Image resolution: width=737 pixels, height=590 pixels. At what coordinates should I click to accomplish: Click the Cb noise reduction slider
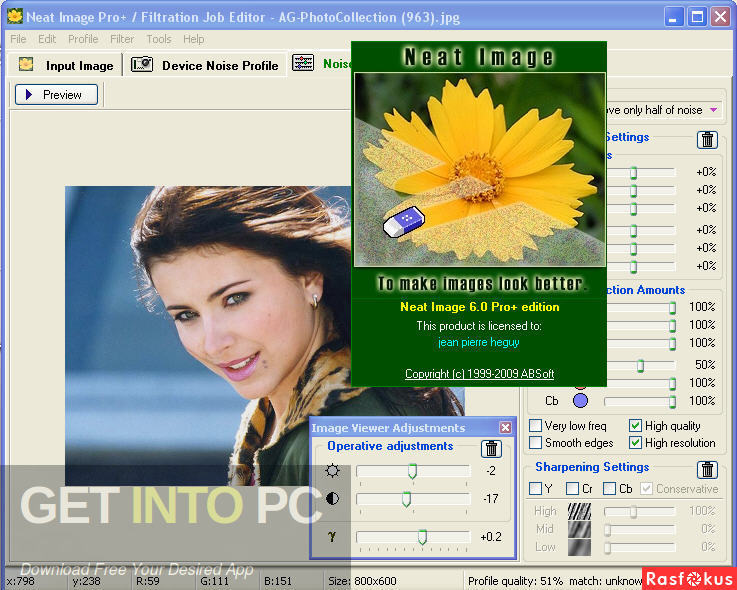640,401
